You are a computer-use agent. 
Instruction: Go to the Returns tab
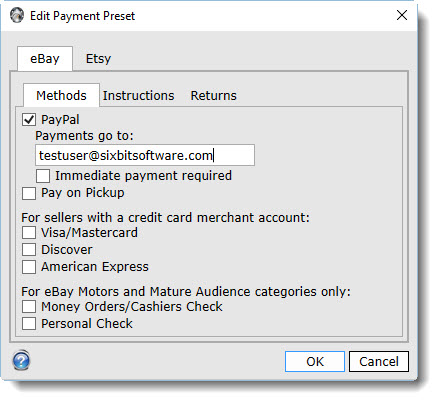(x=213, y=96)
